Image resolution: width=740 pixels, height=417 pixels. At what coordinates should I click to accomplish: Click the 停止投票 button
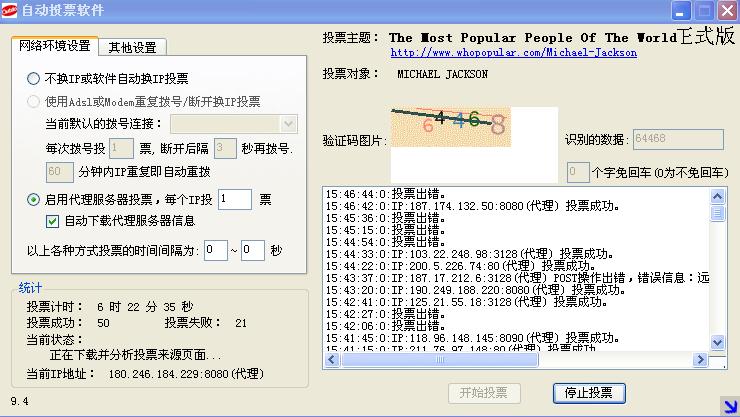(589, 392)
